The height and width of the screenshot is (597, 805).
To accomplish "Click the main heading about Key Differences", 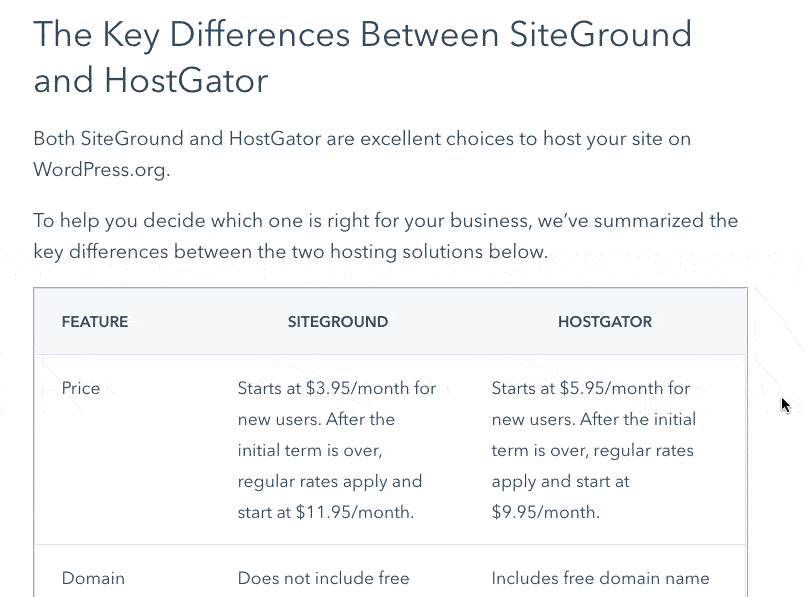I will (362, 35).
